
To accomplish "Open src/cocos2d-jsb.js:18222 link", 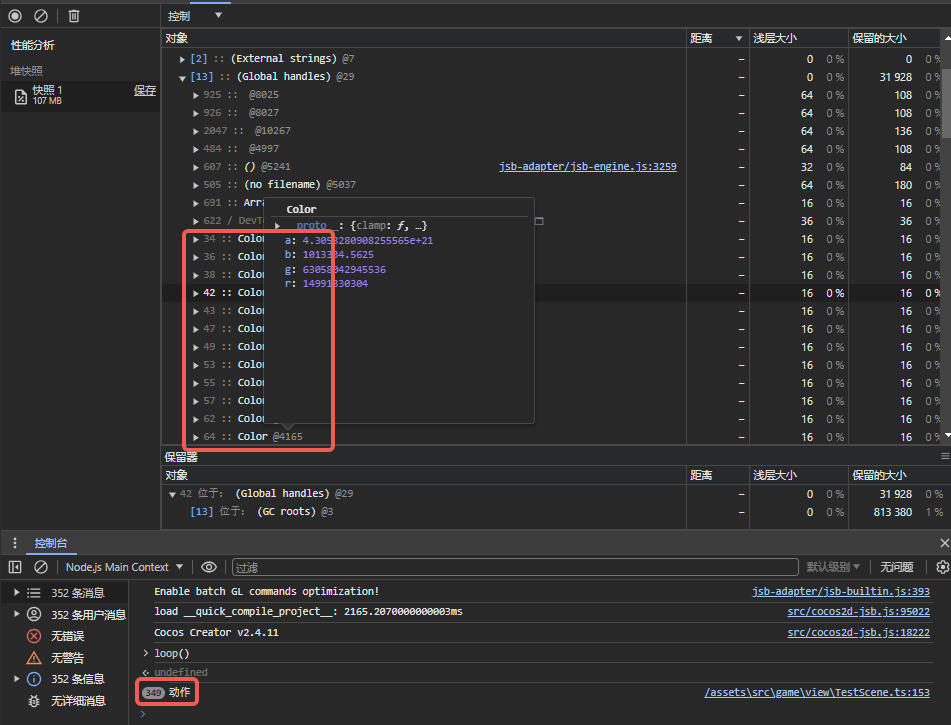I will [858, 632].
